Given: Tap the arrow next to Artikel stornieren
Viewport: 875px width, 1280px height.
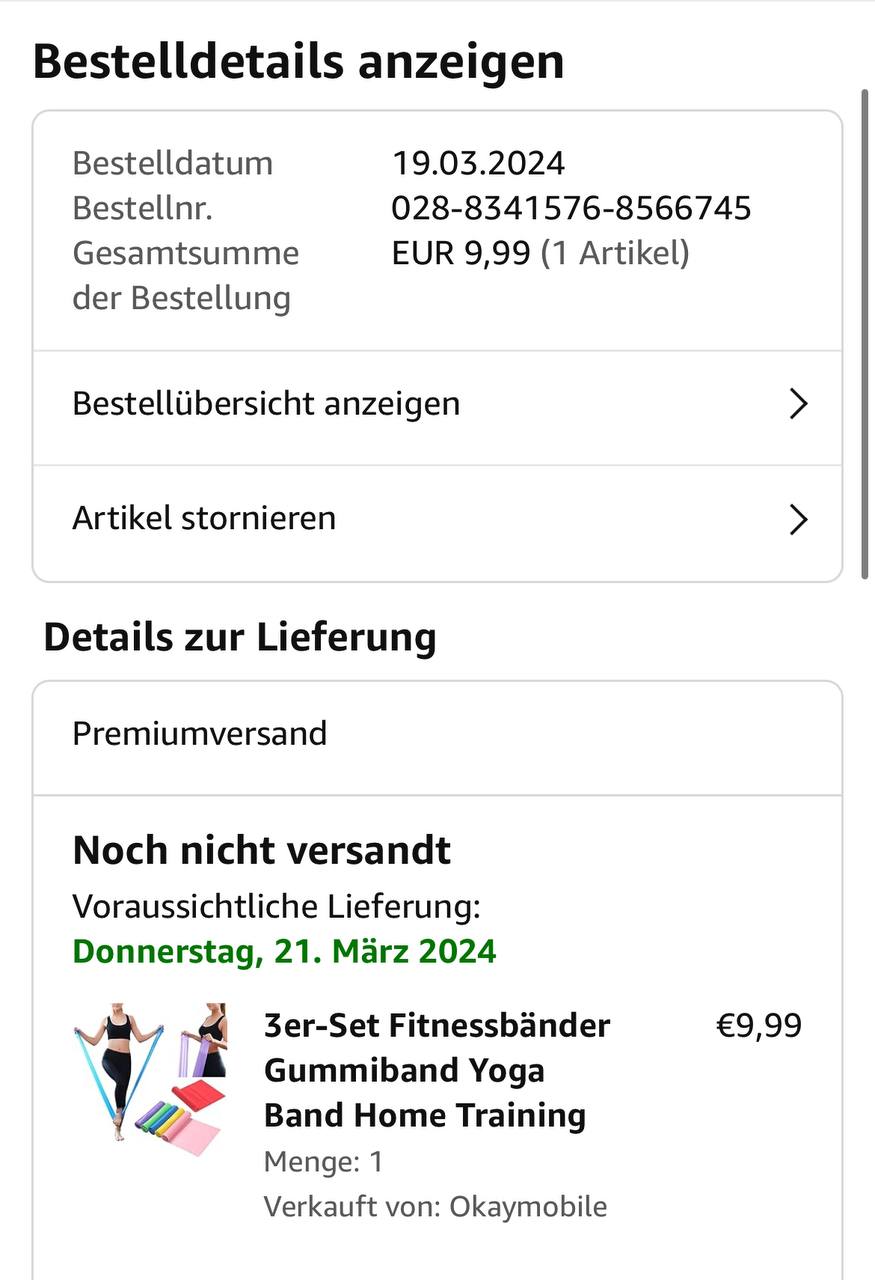Looking at the screenshot, I should click(798, 520).
